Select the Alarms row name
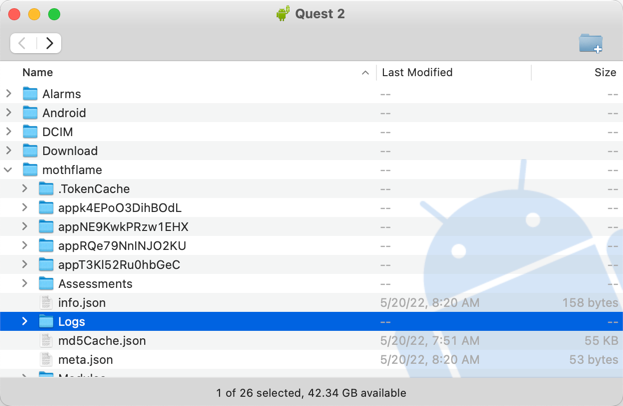623x406 pixels. [x=62, y=94]
